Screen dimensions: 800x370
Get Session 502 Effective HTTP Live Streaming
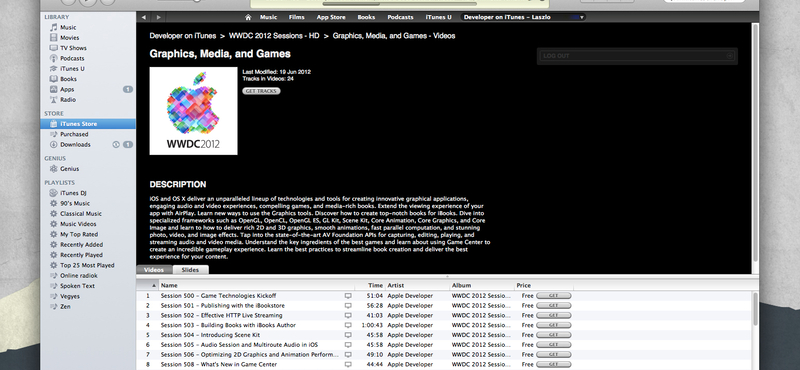(x=554, y=315)
